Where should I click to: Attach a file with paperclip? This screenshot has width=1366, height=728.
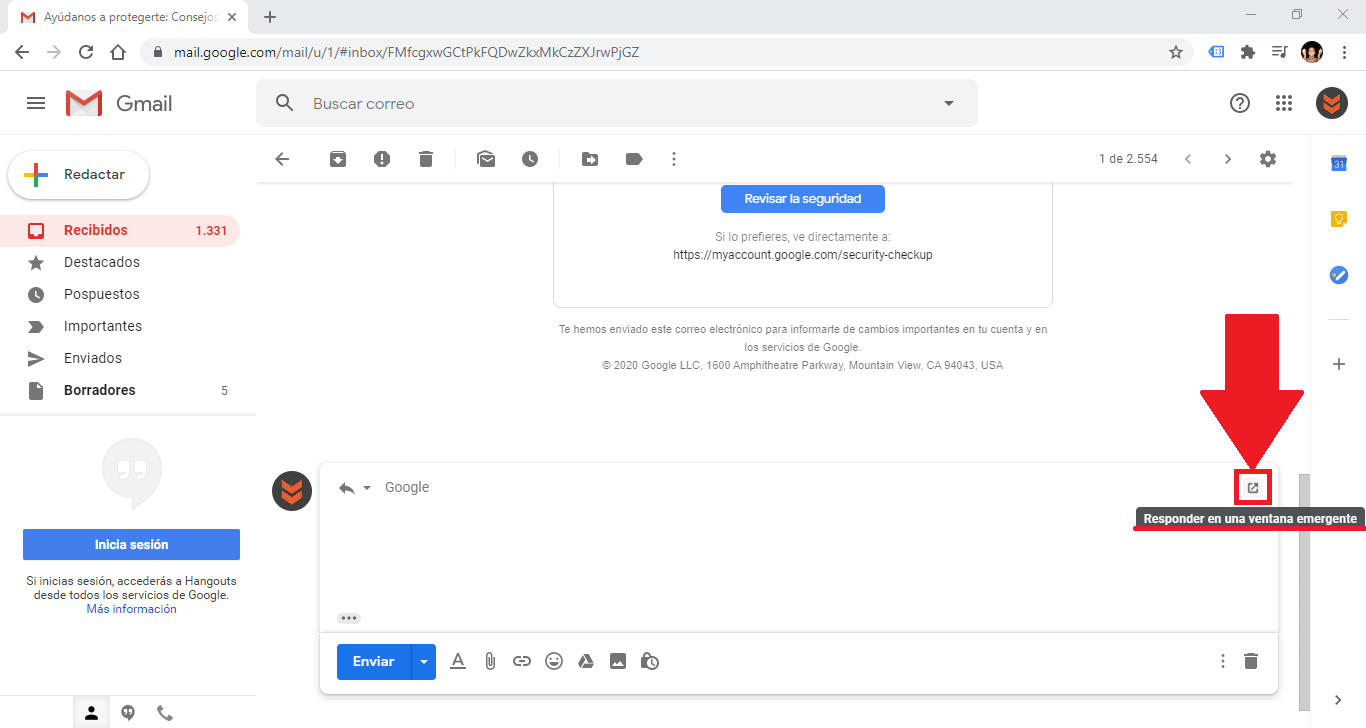pyautogui.click(x=490, y=661)
